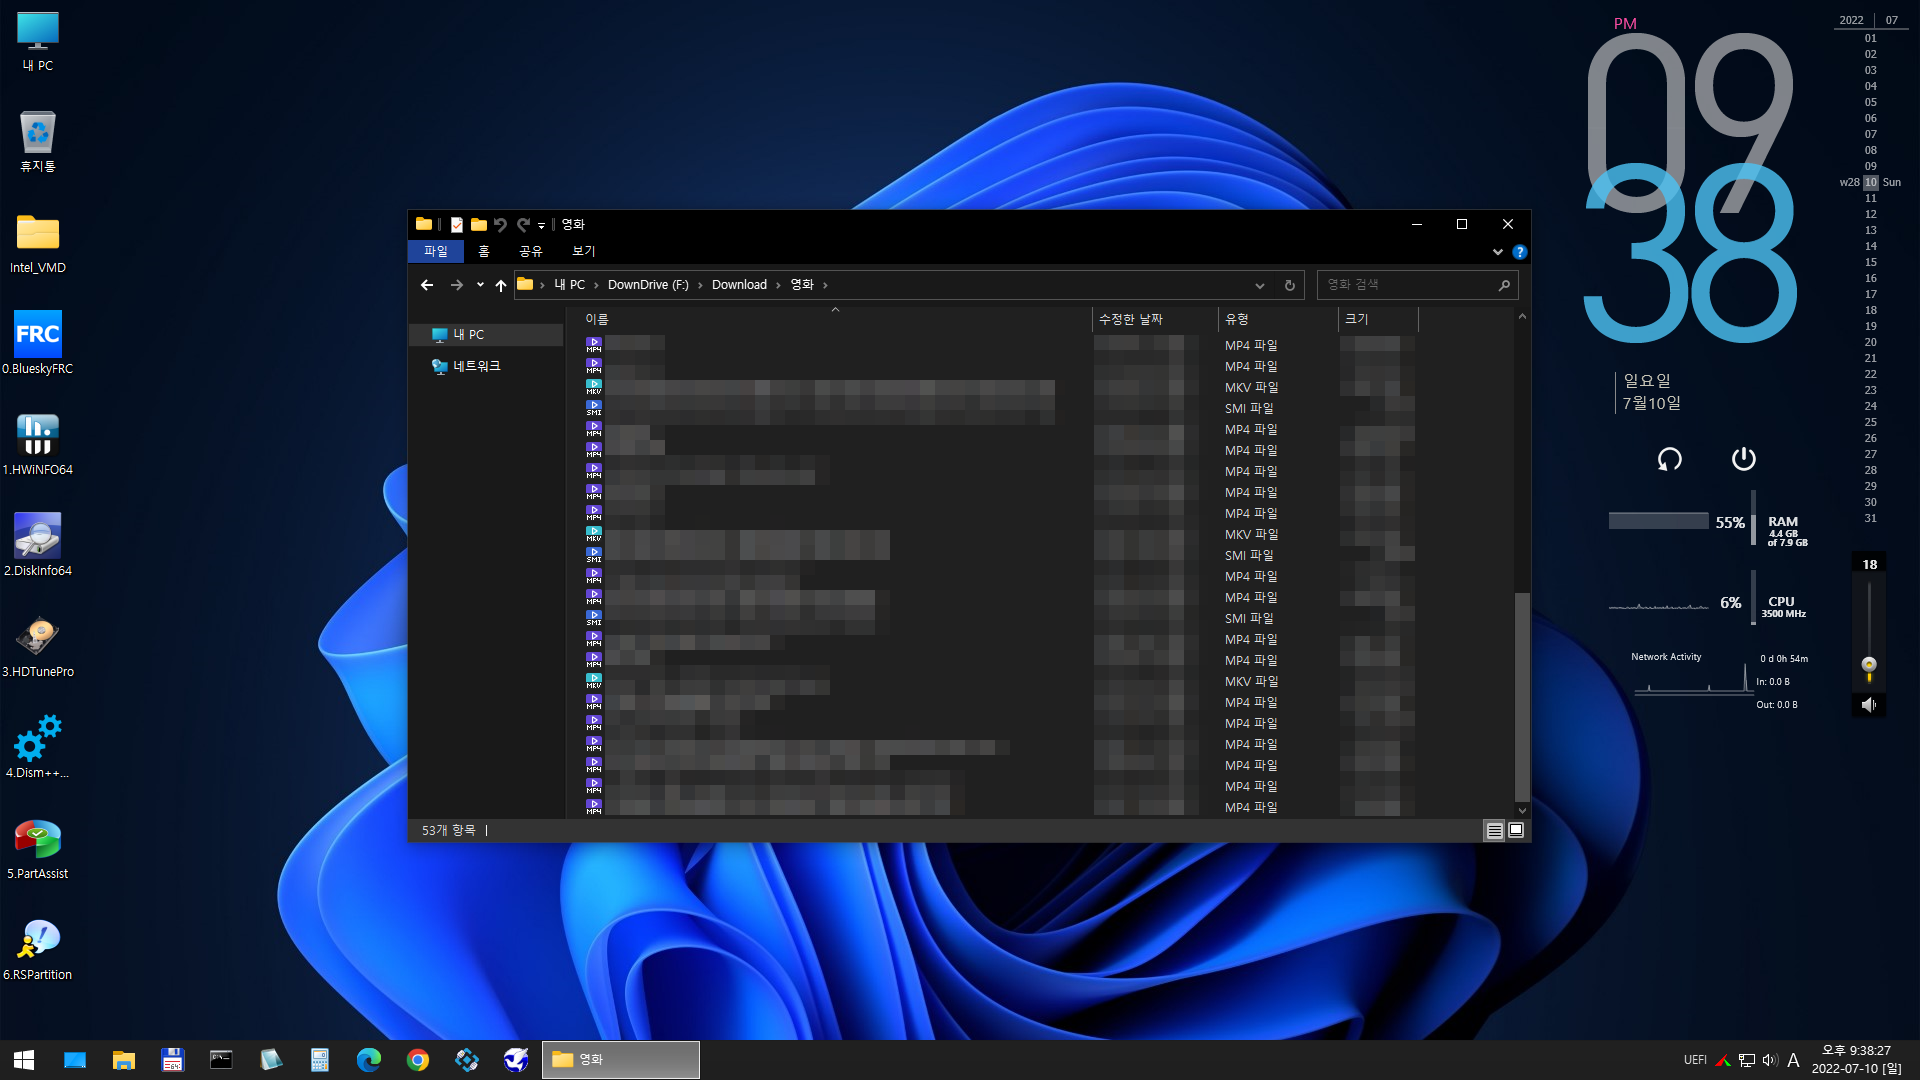Expand the chevron after 내 PC in breadcrumb
Screen dimensions: 1920x1080
[x=596, y=285]
